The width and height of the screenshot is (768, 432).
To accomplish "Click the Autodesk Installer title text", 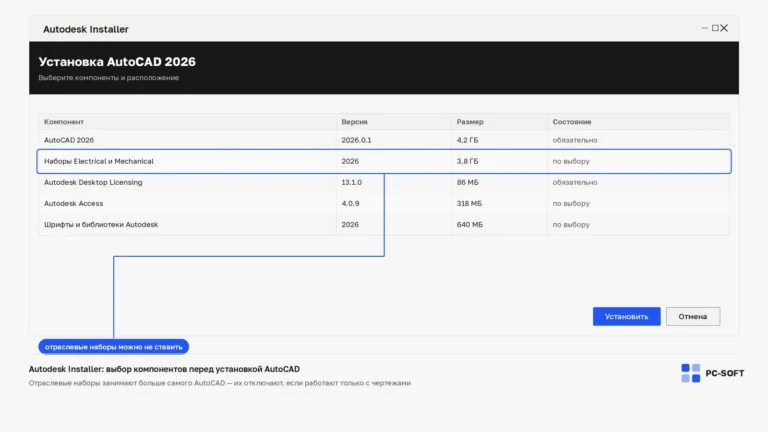I will click(x=86, y=29).
